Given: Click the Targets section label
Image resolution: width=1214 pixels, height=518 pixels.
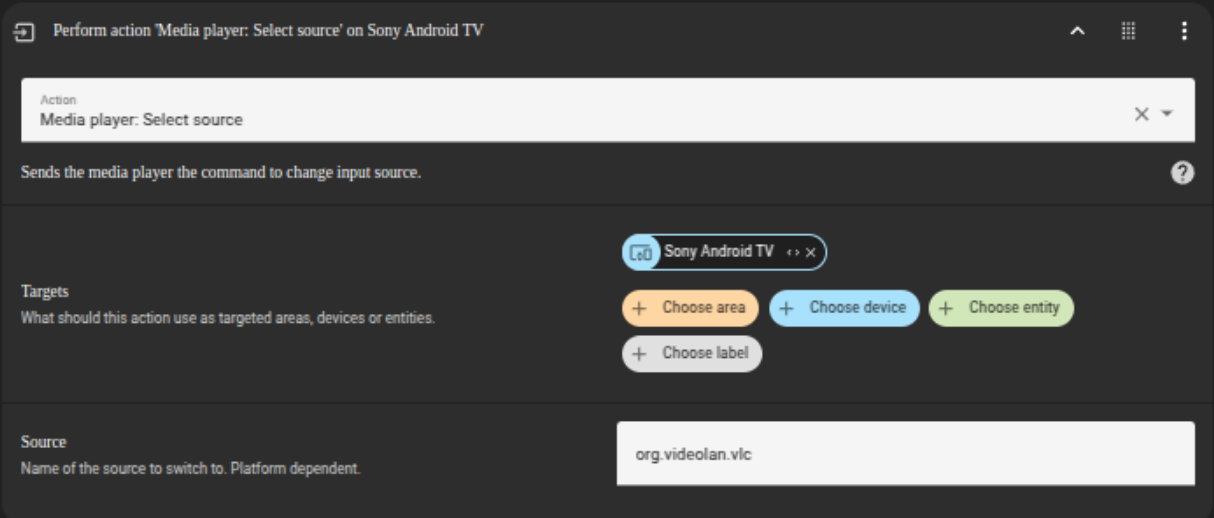Looking at the screenshot, I should [45, 292].
